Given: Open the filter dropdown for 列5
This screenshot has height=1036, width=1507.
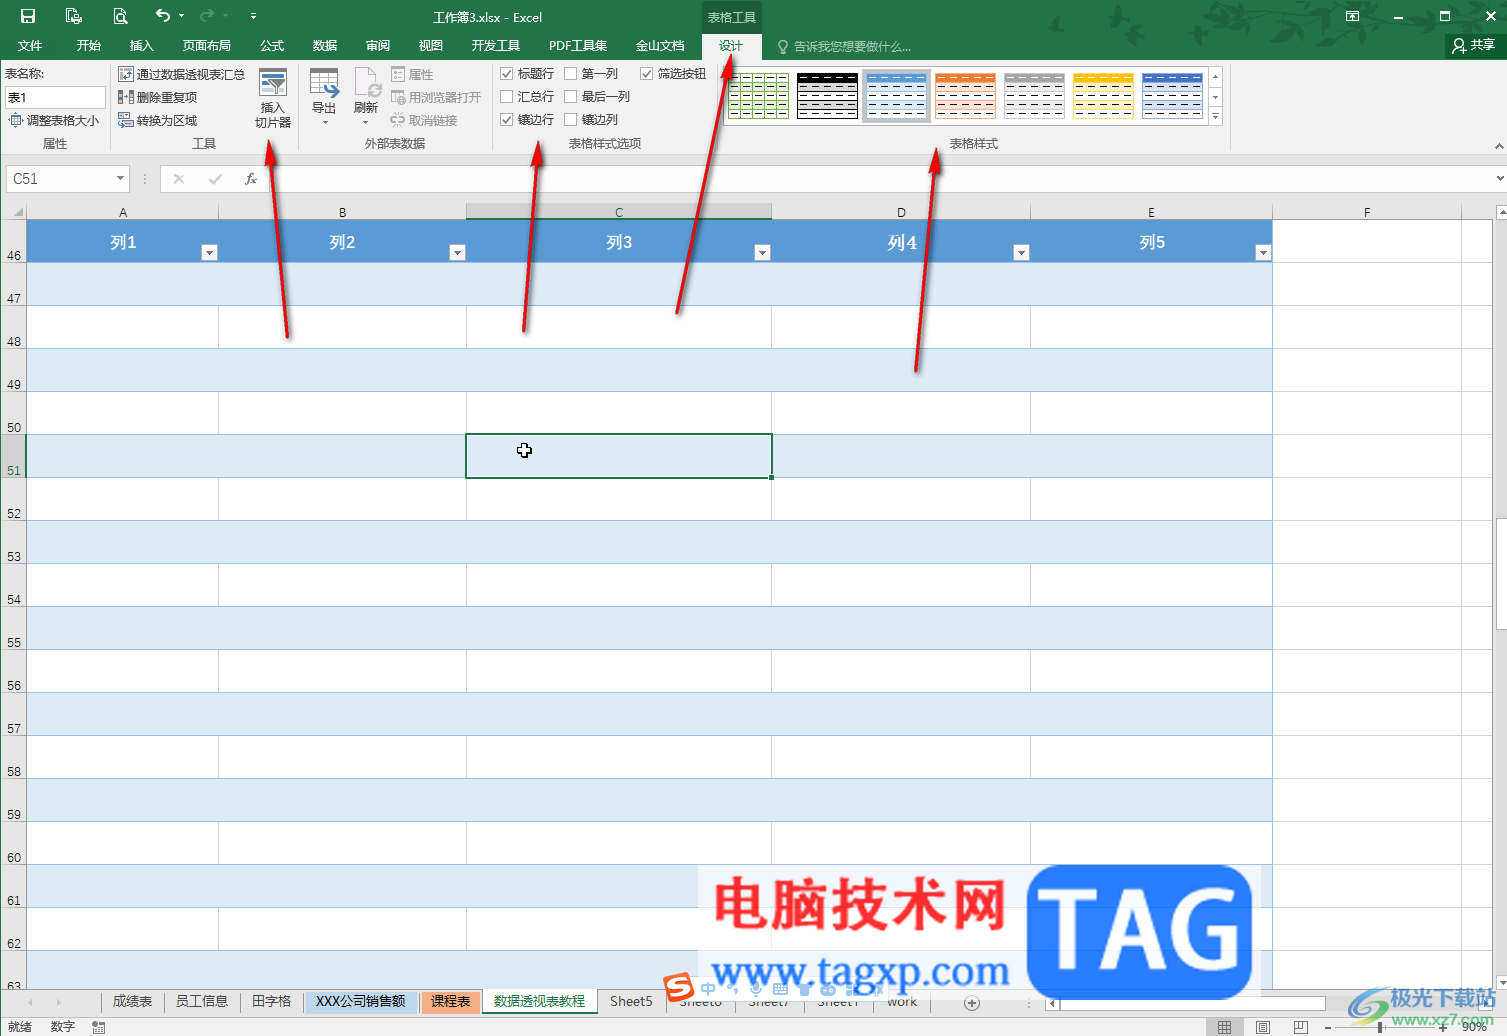Looking at the screenshot, I should (x=1262, y=252).
